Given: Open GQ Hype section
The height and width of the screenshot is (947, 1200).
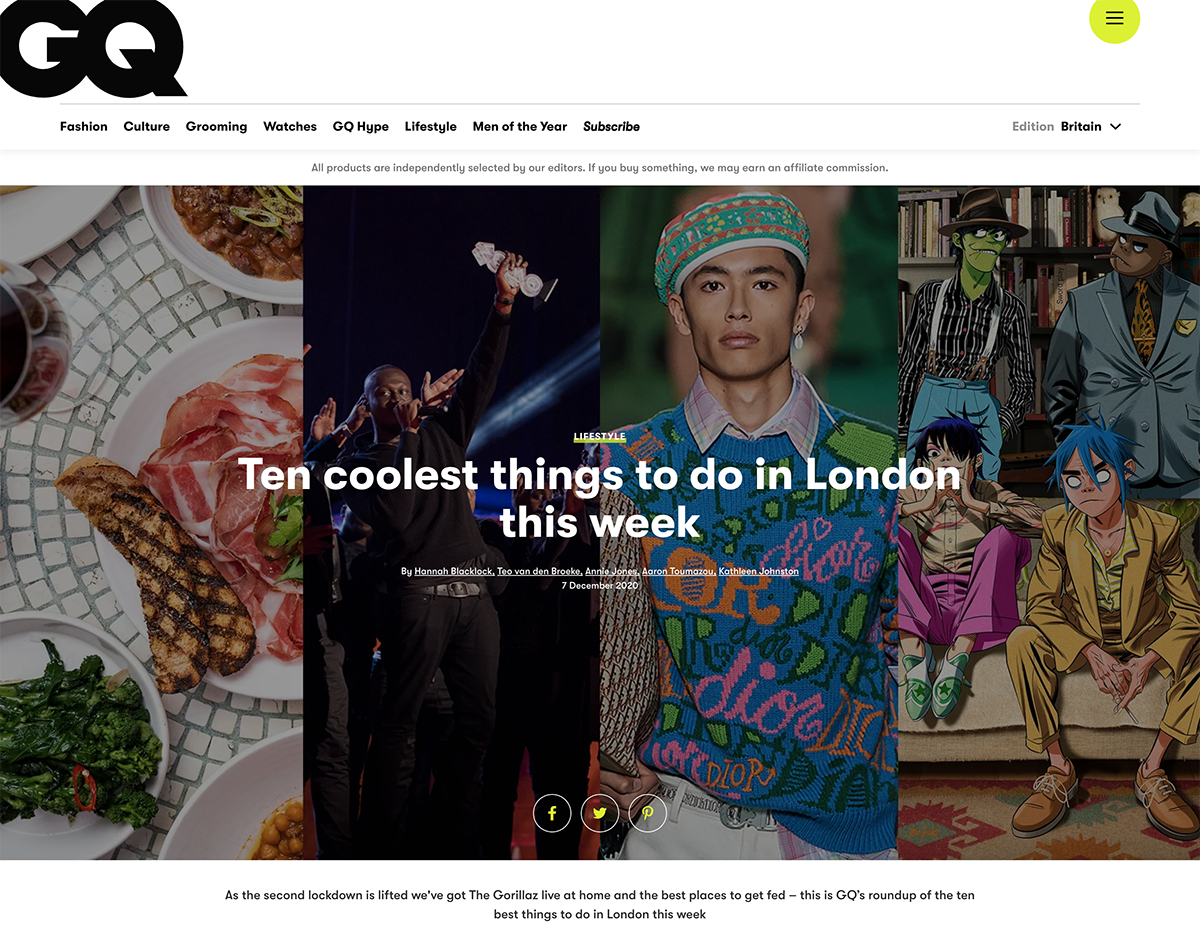Looking at the screenshot, I should [x=361, y=127].
